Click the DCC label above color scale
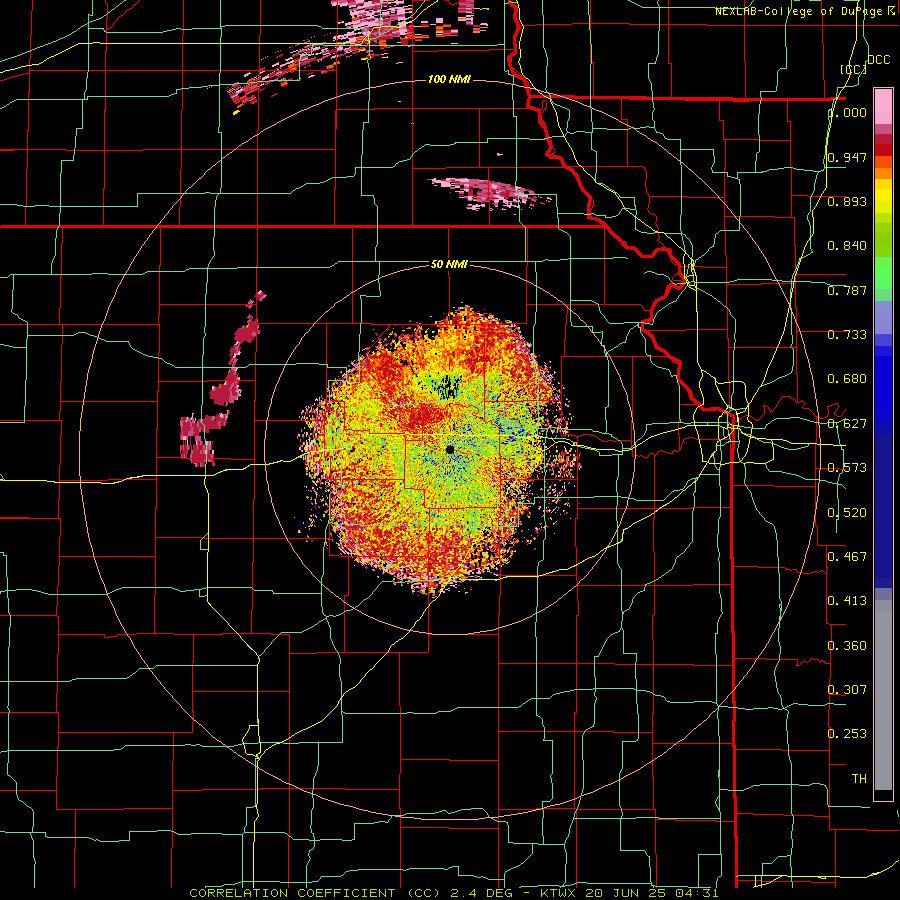 (879, 60)
